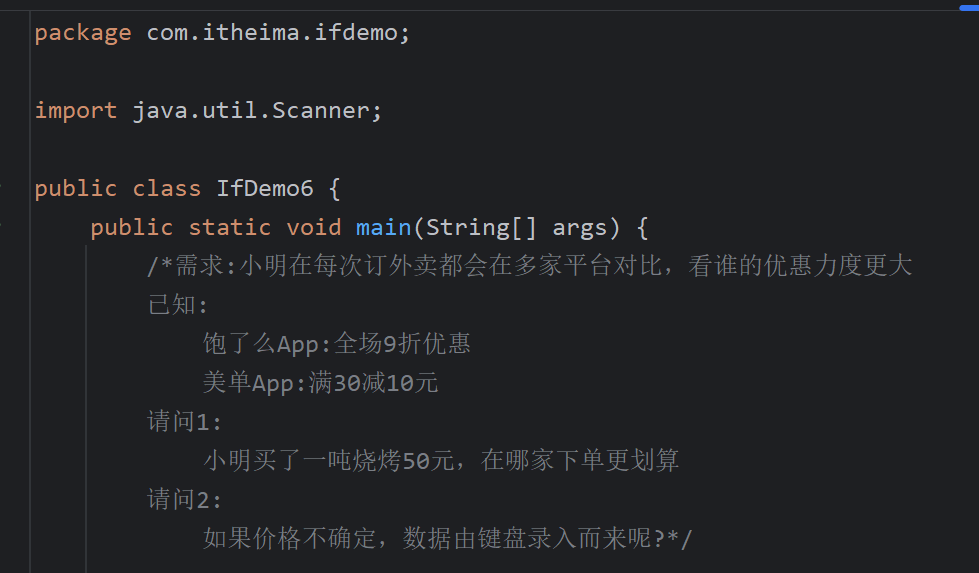The width and height of the screenshot is (979, 573).
Task: Click the static keyword
Action: click(x=230, y=228)
